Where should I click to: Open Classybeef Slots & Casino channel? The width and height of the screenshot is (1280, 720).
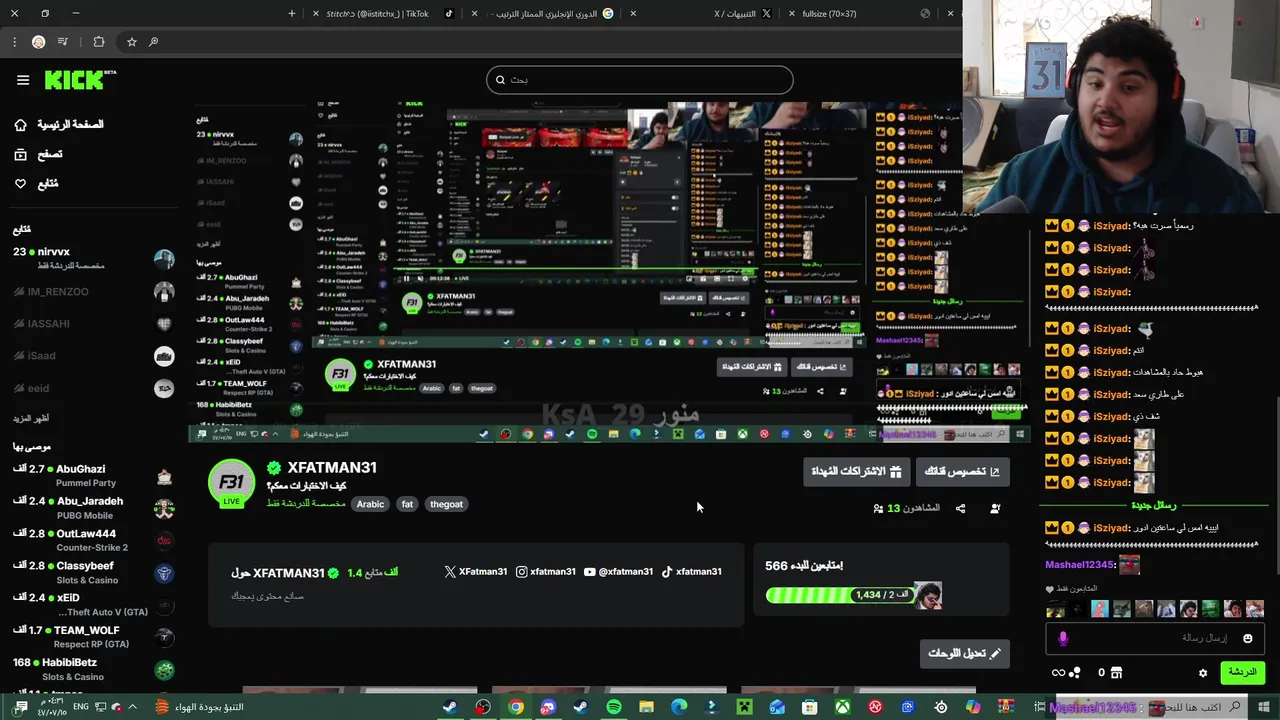click(93, 572)
